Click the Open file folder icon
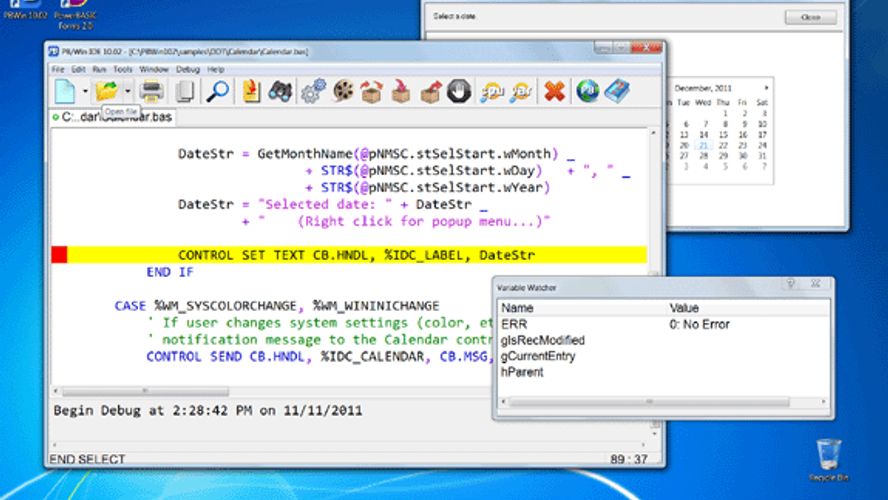 coord(106,91)
